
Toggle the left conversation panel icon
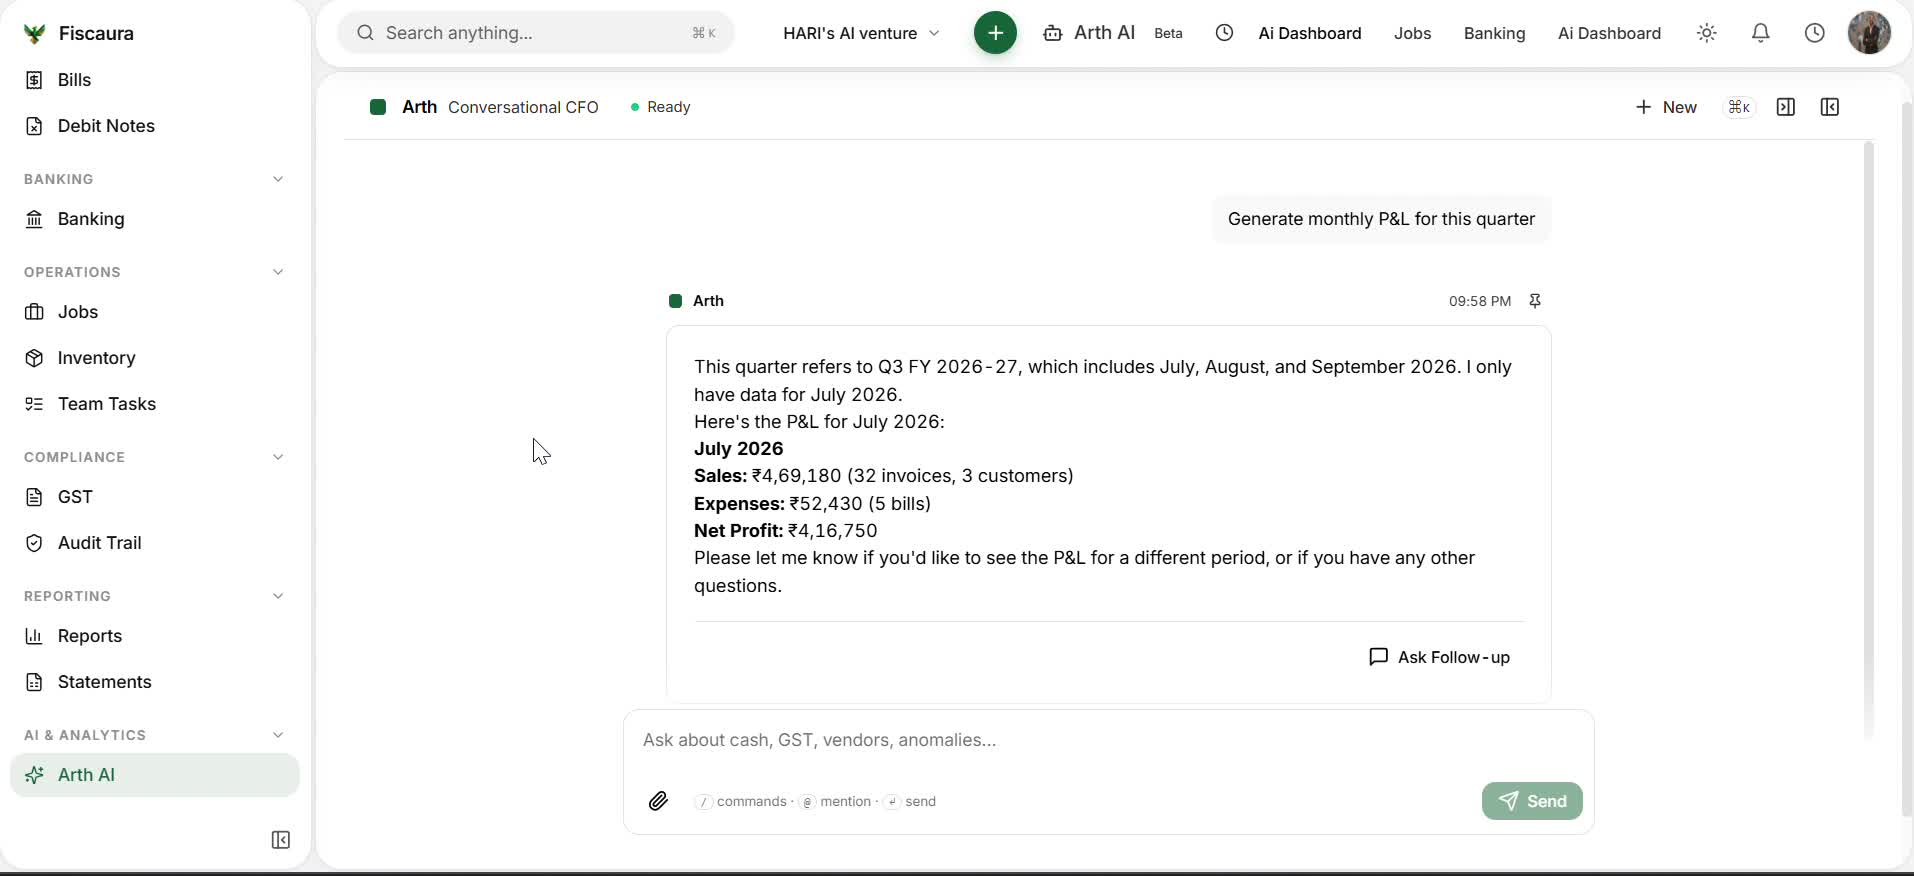coord(1830,107)
